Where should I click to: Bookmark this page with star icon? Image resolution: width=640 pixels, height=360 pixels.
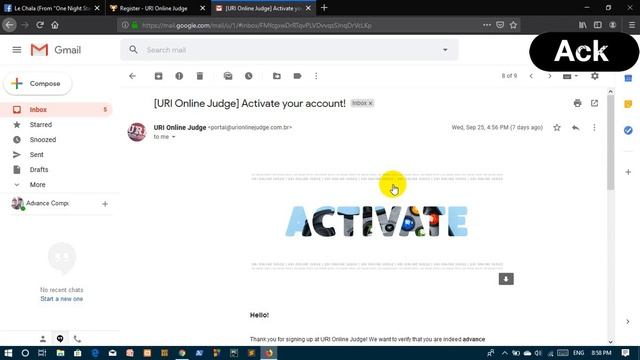click(x=513, y=25)
